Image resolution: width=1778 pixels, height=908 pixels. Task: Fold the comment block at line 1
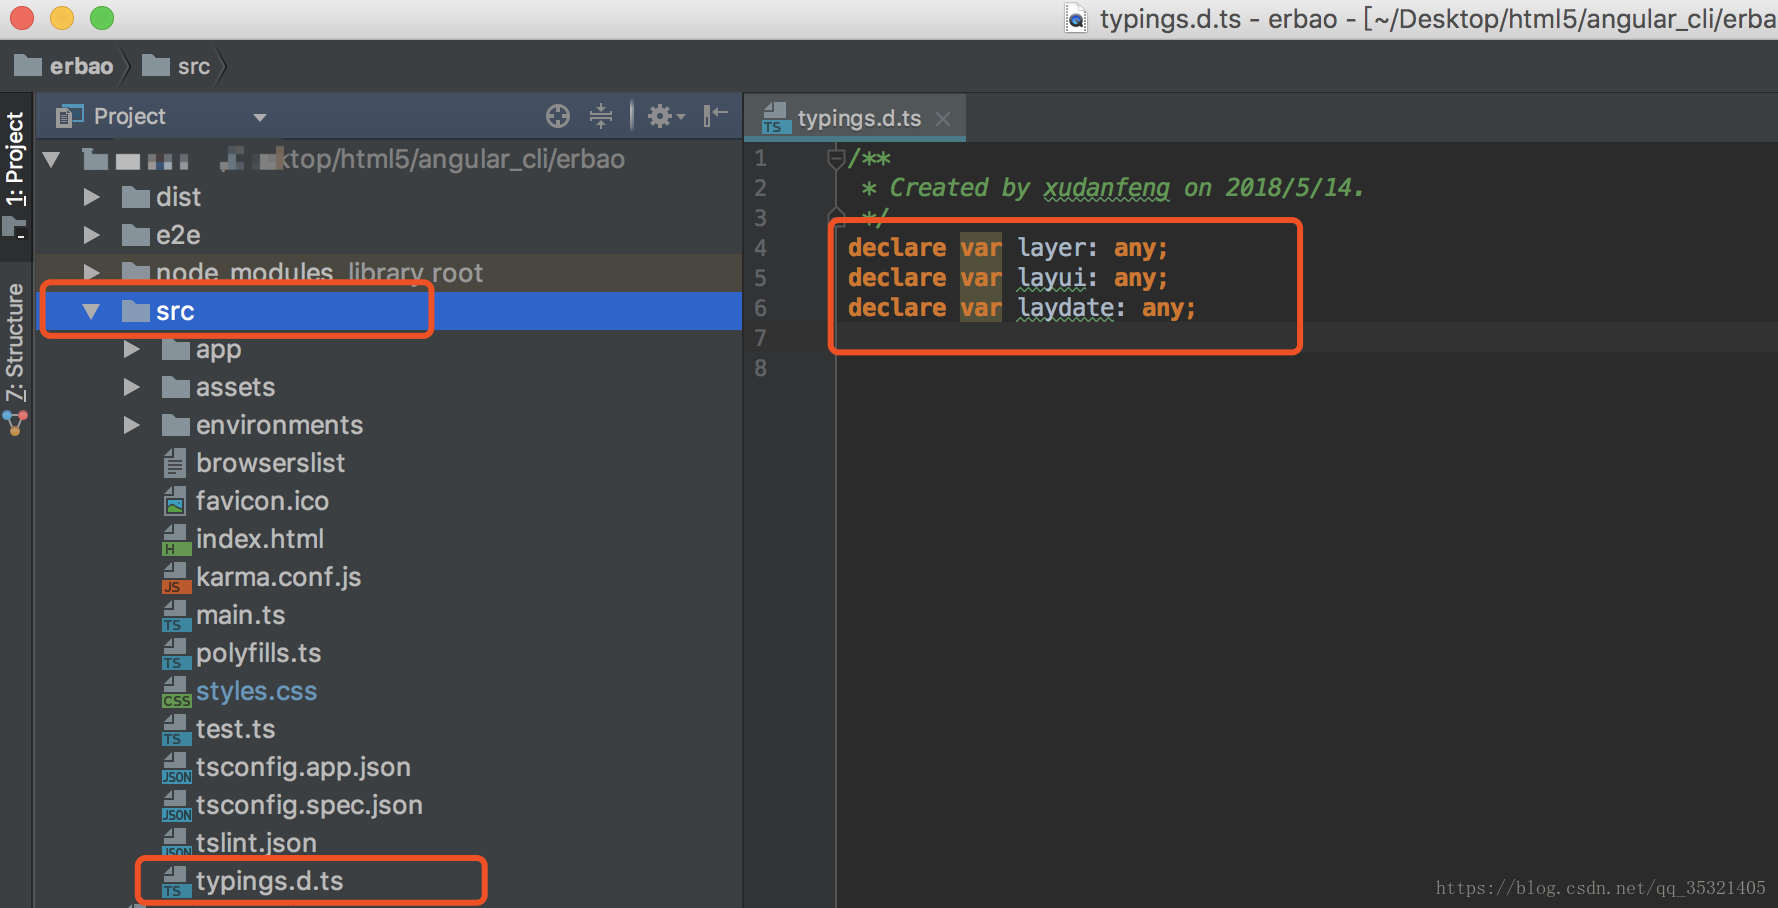pyautogui.click(x=836, y=158)
